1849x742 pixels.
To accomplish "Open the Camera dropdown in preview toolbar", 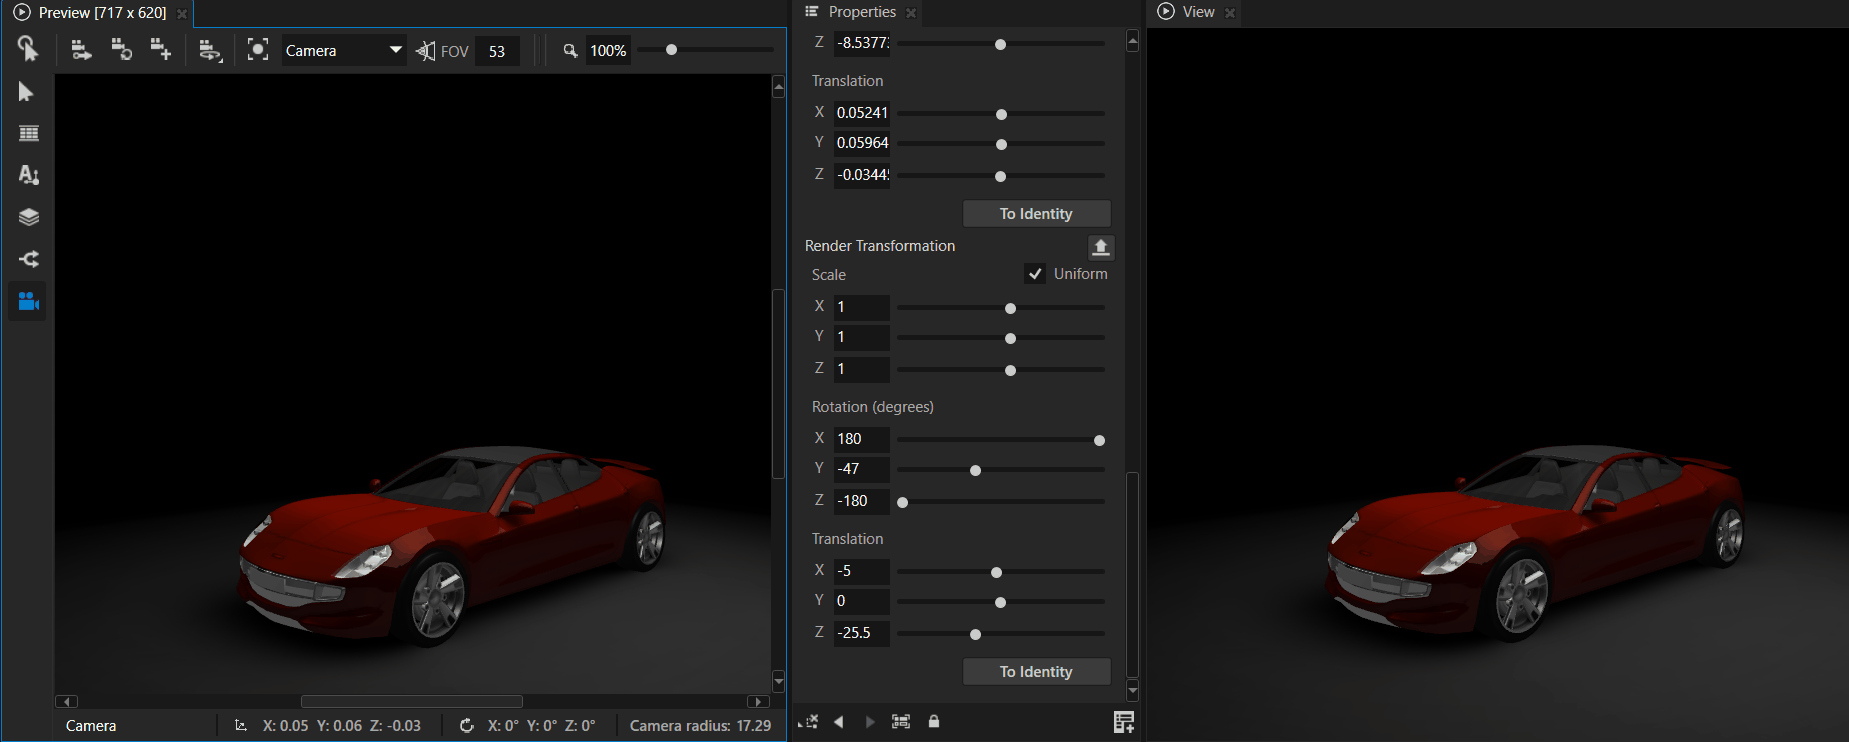I will 343,50.
